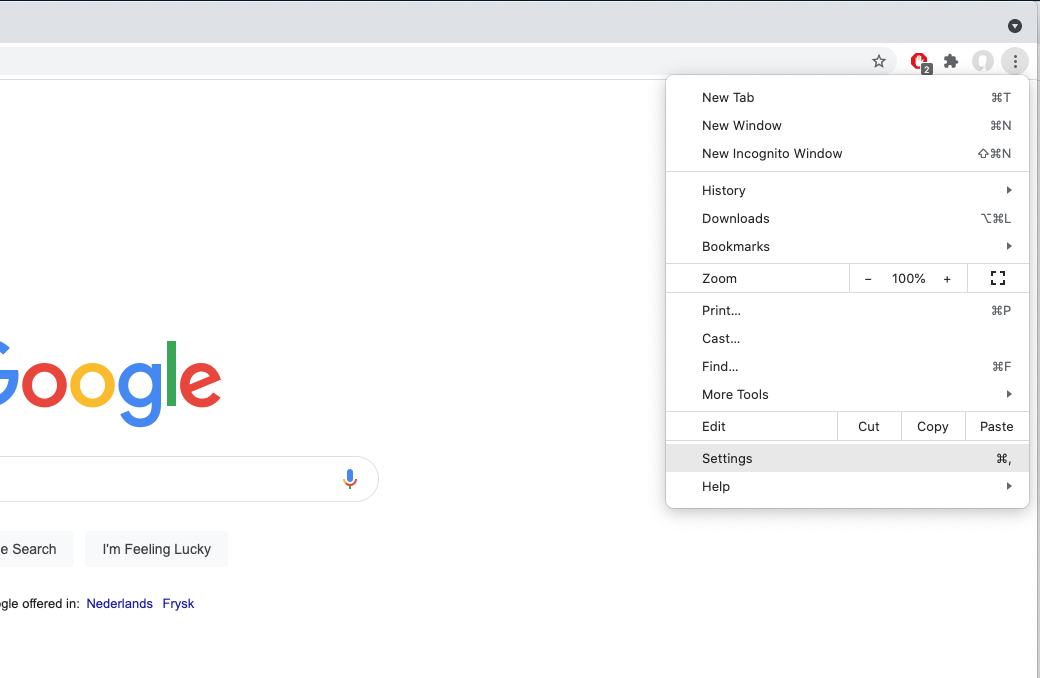The height and width of the screenshot is (678, 1040).
Task: Open Downloads from the menu
Action: (x=847, y=218)
